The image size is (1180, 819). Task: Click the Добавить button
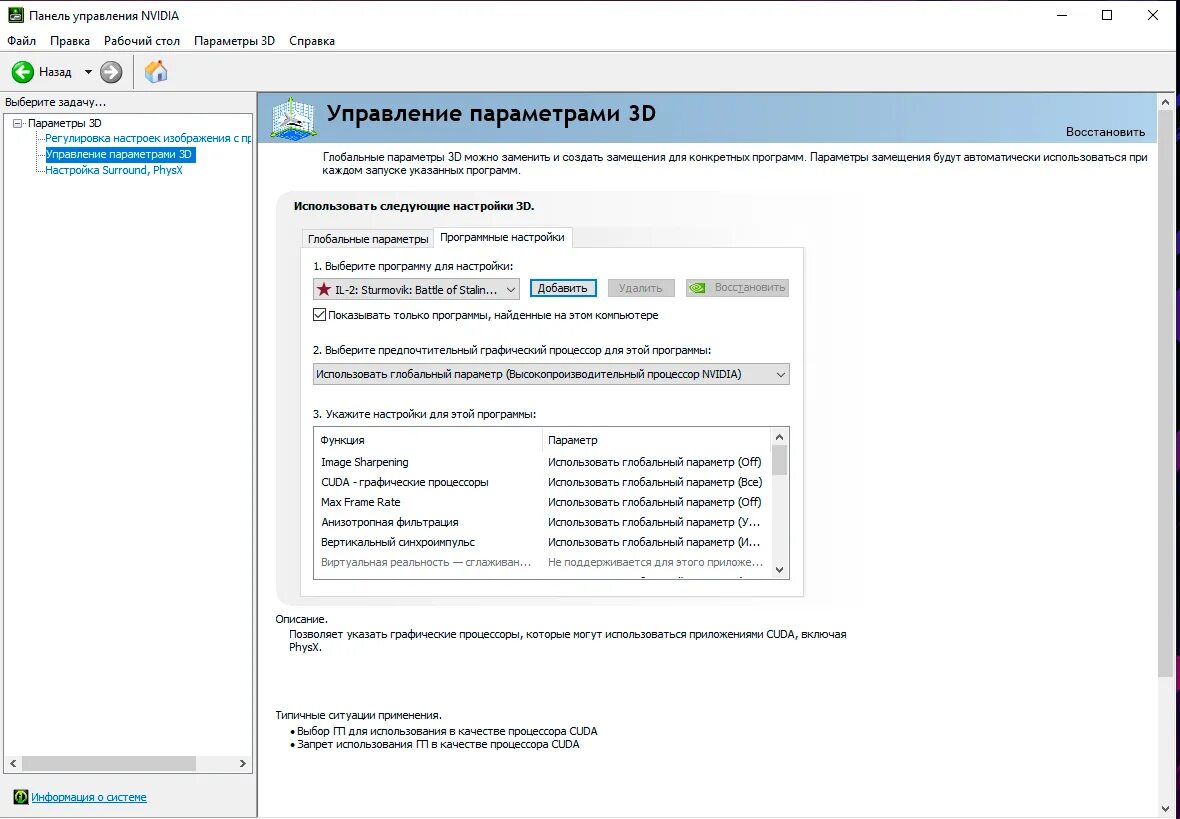point(563,288)
